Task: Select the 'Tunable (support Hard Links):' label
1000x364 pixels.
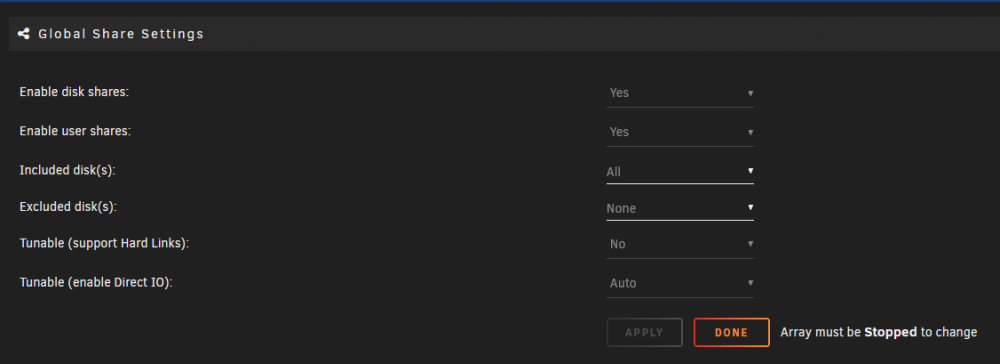Action: coord(105,244)
